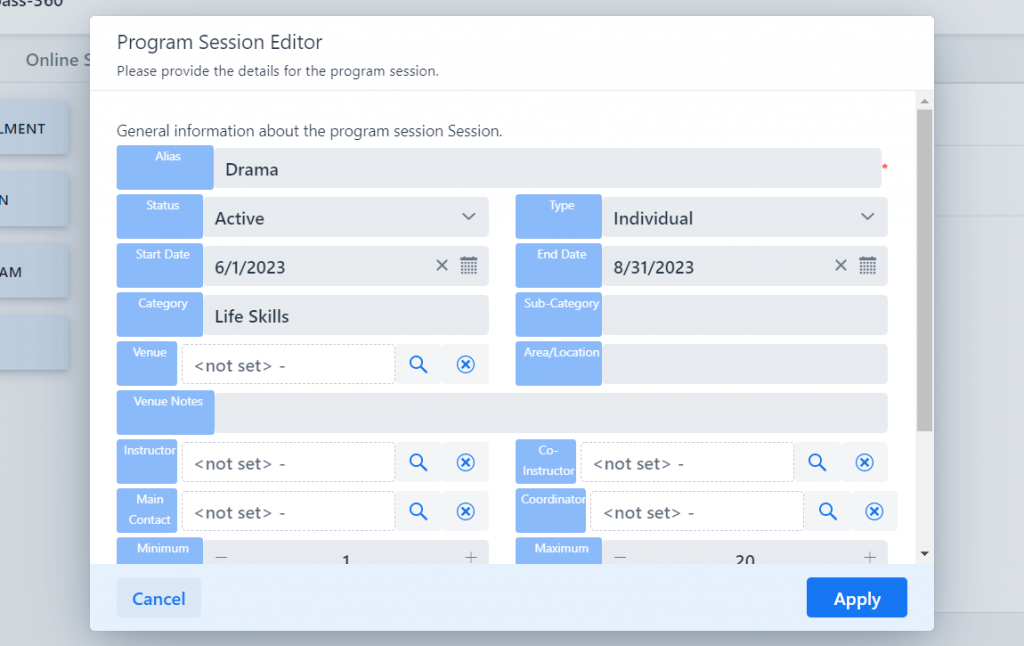
Task: Increase the Minimum value
Action: pos(471,557)
